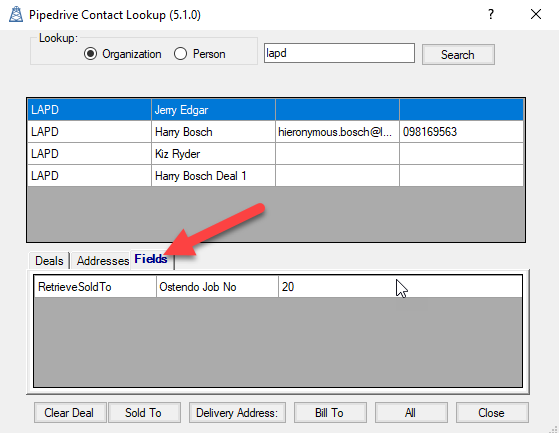Switch to the Deals tab

(x=49, y=261)
